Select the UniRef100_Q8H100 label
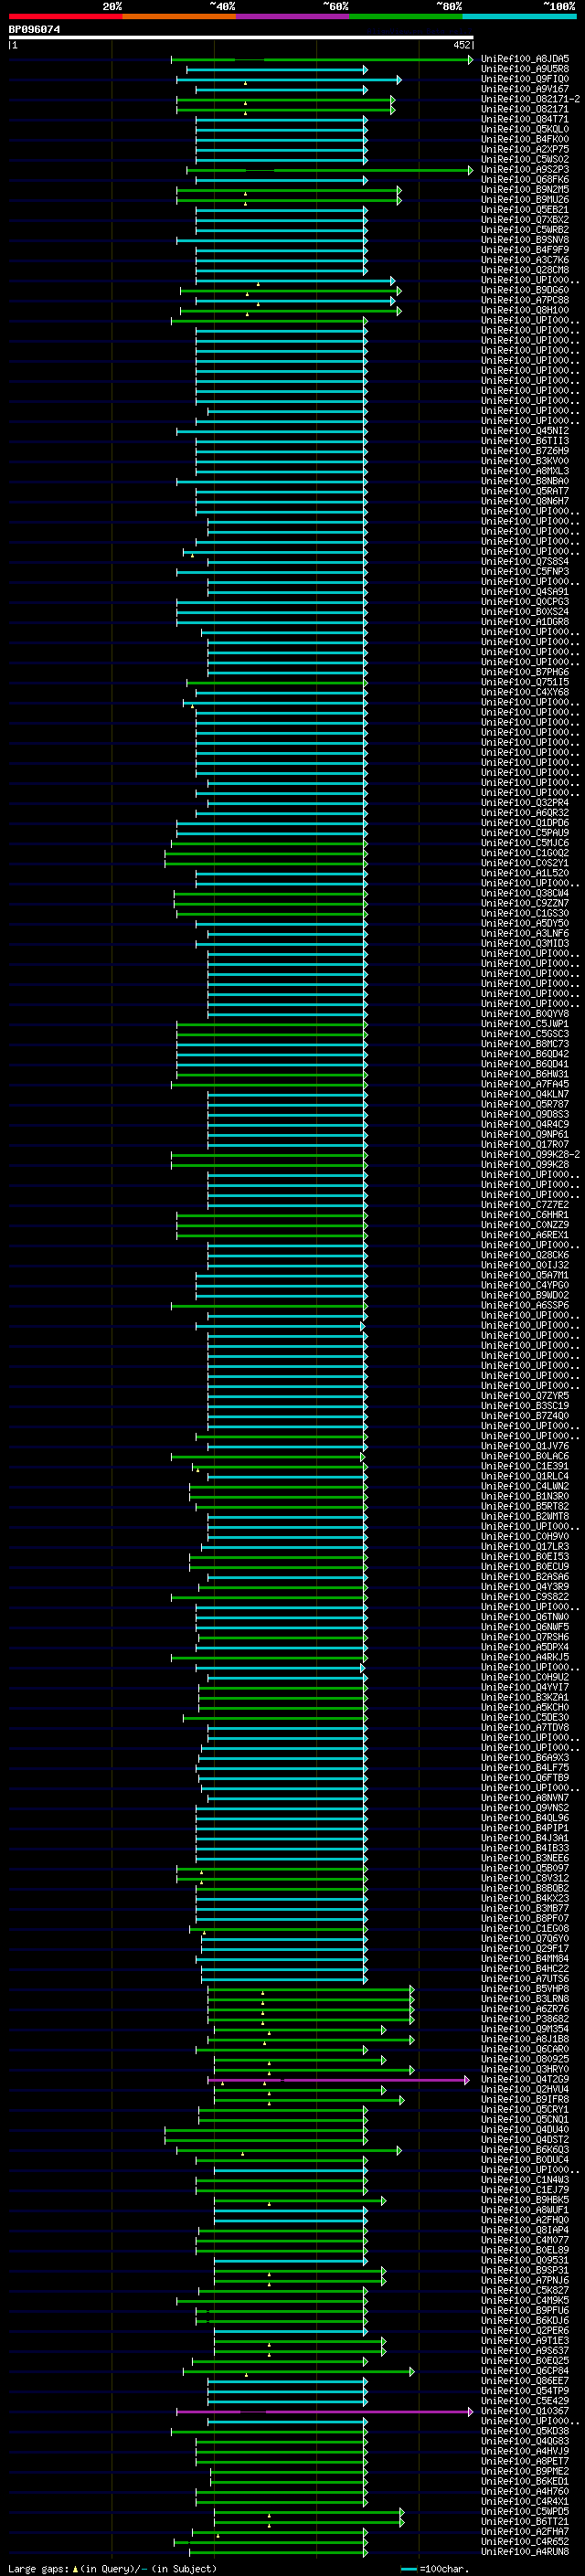 525,310
